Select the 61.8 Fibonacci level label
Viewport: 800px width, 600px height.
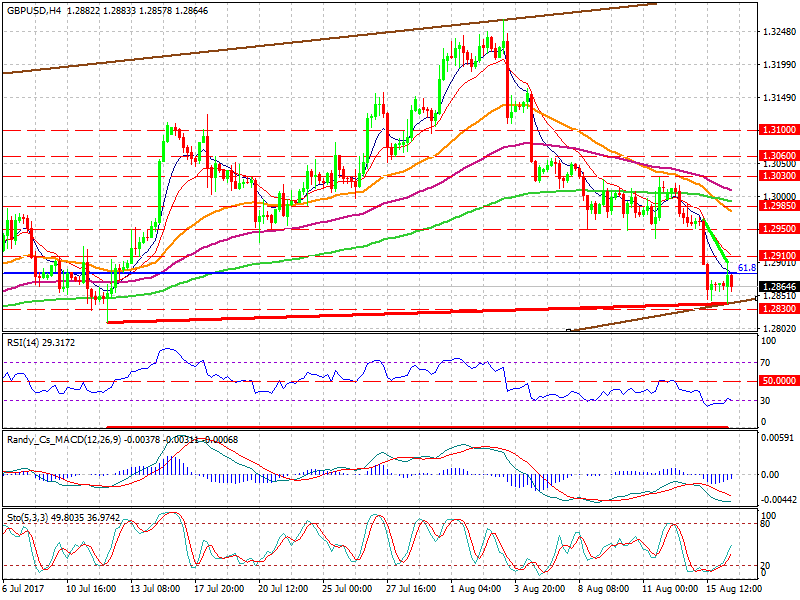[x=746, y=268]
